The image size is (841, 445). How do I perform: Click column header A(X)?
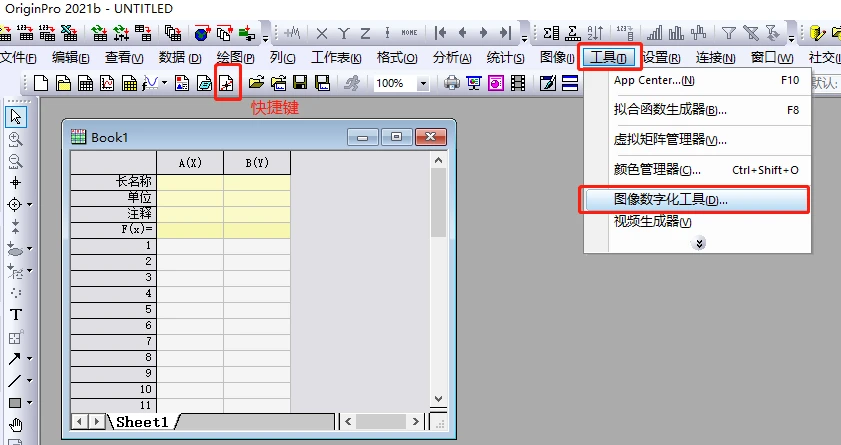click(x=190, y=163)
